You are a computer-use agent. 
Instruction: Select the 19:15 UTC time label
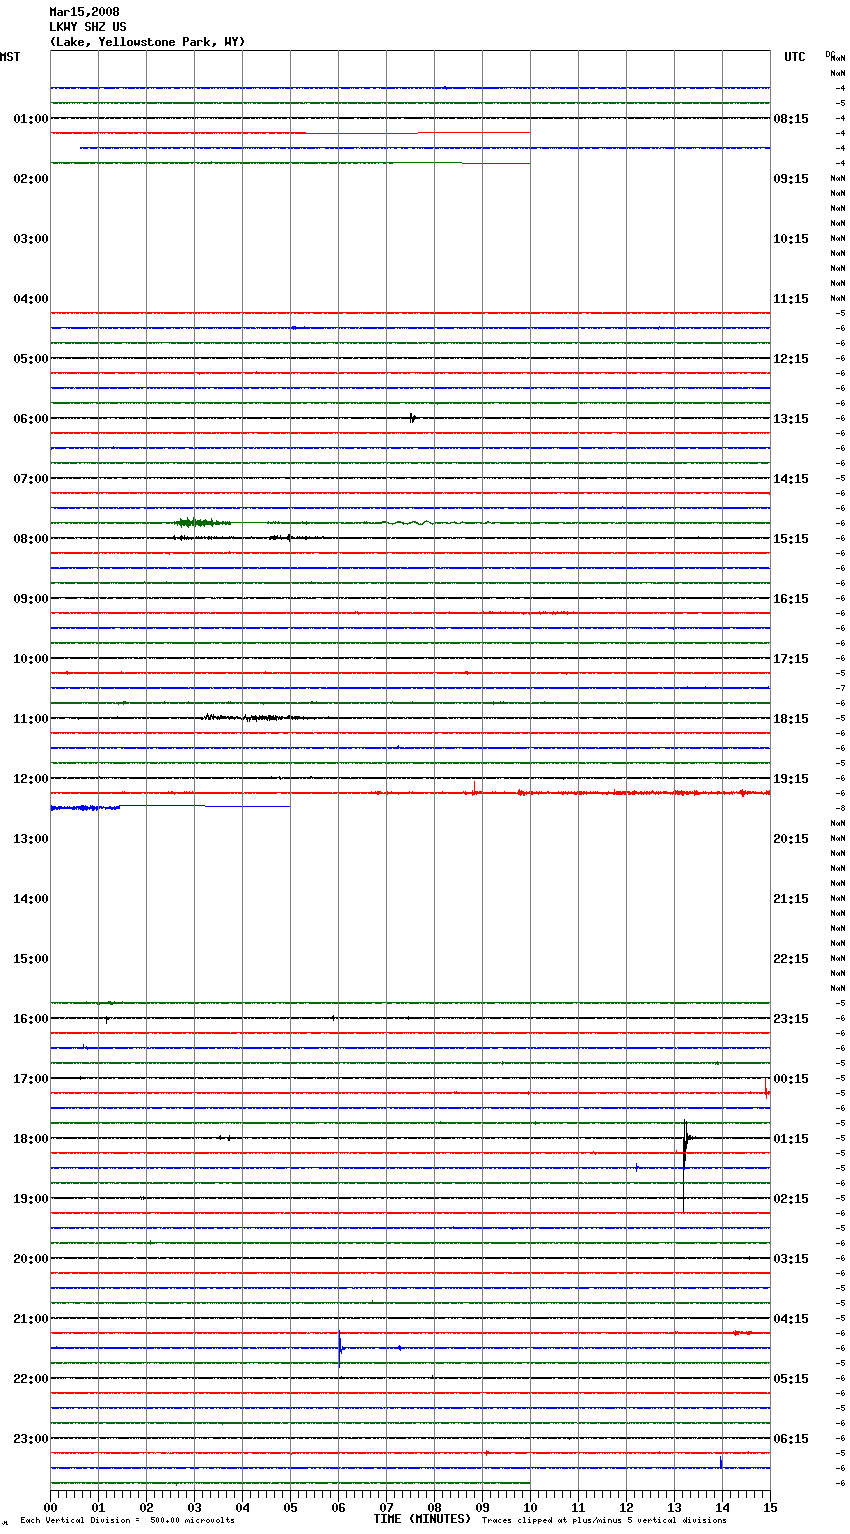[x=791, y=779]
